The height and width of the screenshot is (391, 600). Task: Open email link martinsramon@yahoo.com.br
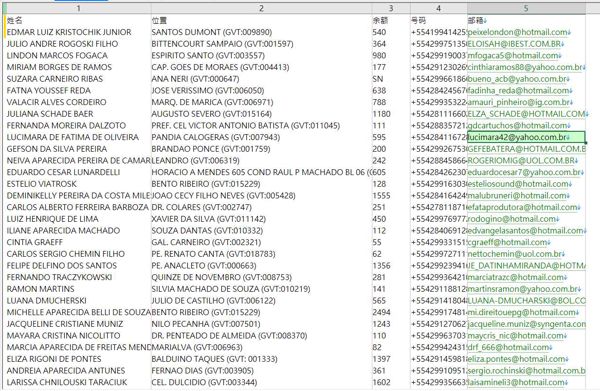pos(523,289)
